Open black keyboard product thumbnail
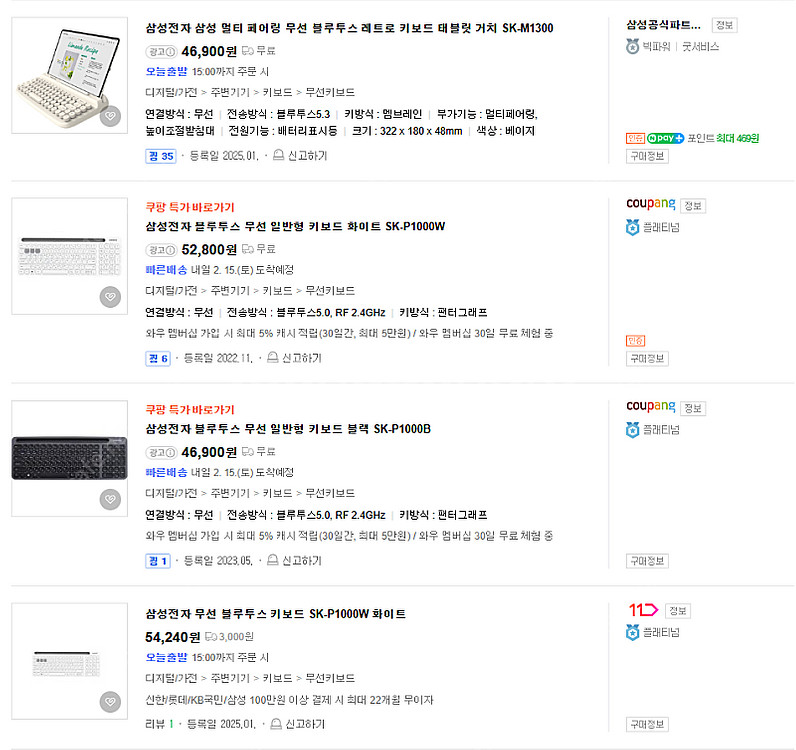 [x=70, y=459]
